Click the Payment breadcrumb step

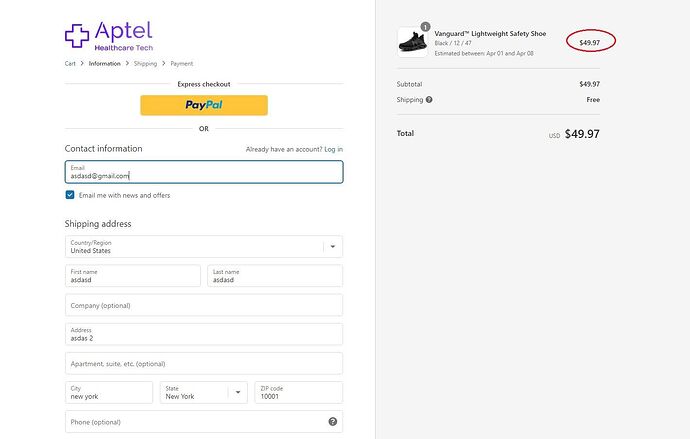(182, 63)
